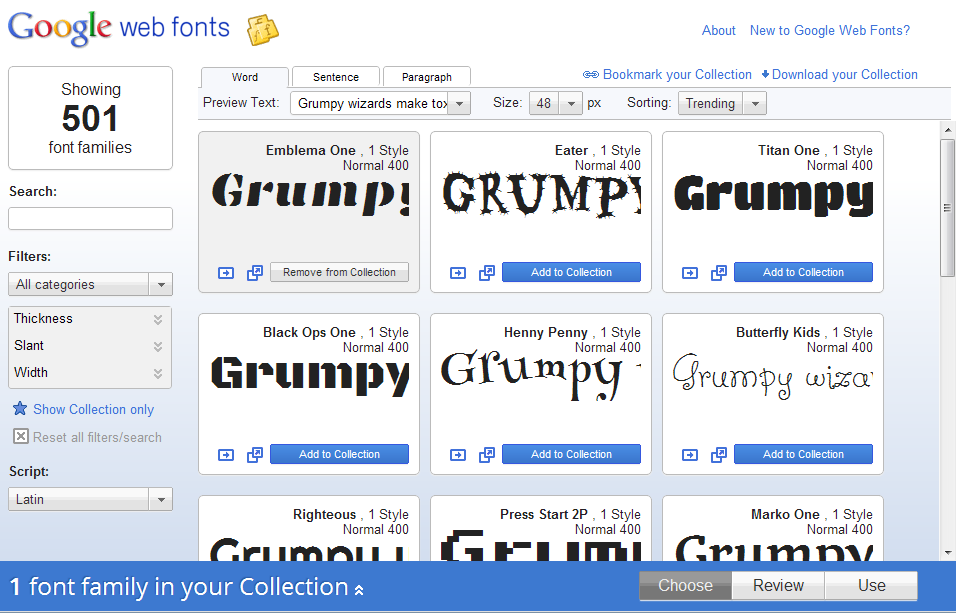Click the collection briefcase icon beside the logo
The width and height of the screenshot is (956, 613).
click(x=262, y=29)
